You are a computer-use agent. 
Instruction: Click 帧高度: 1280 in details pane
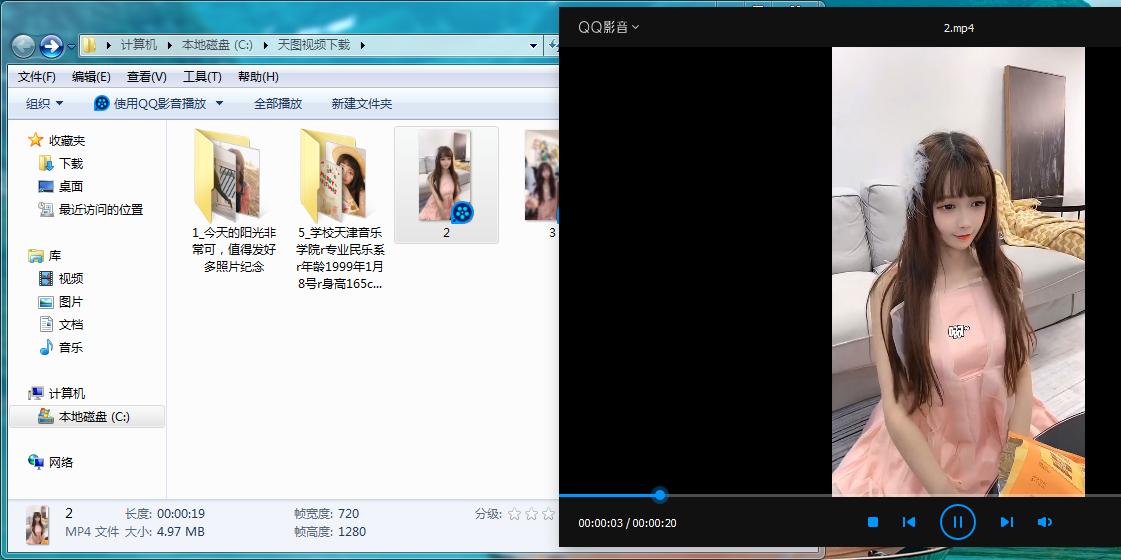[330, 531]
